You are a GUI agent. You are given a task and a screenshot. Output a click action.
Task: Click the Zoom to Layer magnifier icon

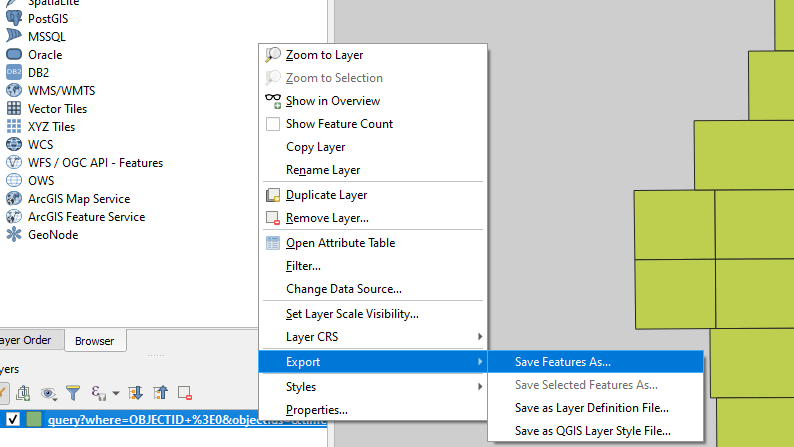273,55
